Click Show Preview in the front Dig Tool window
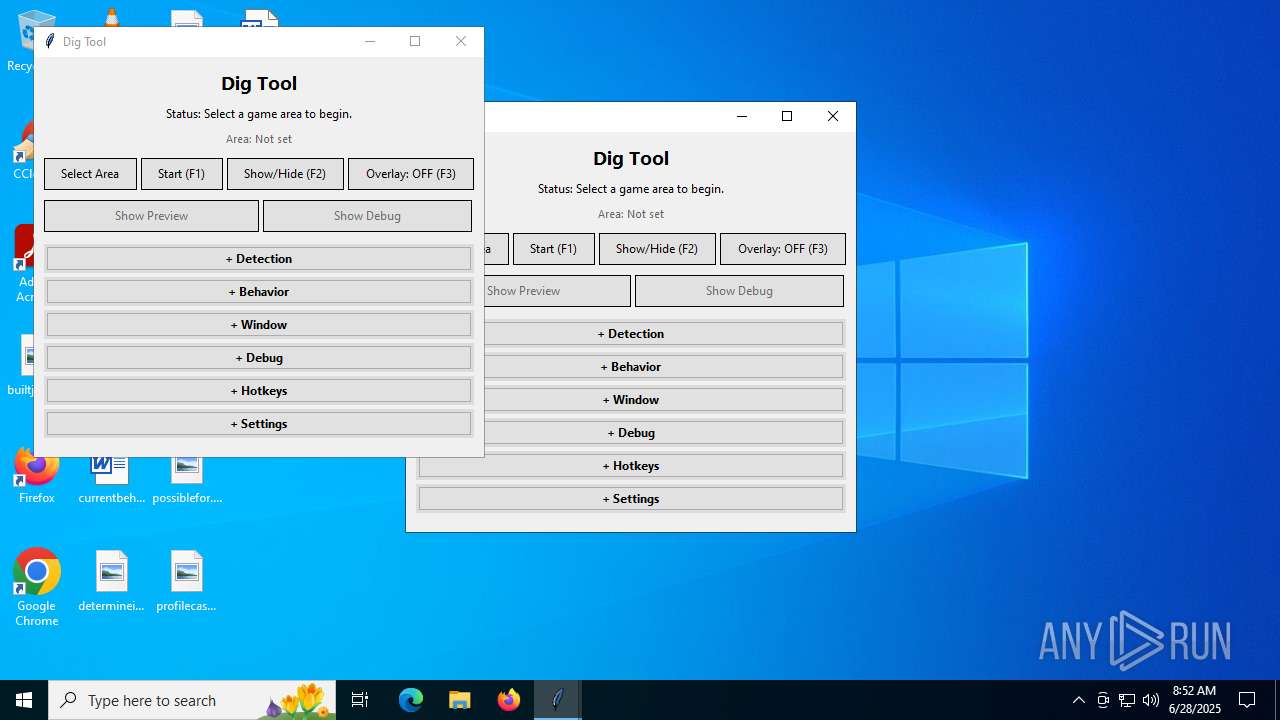The width and height of the screenshot is (1280, 720). [151, 216]
